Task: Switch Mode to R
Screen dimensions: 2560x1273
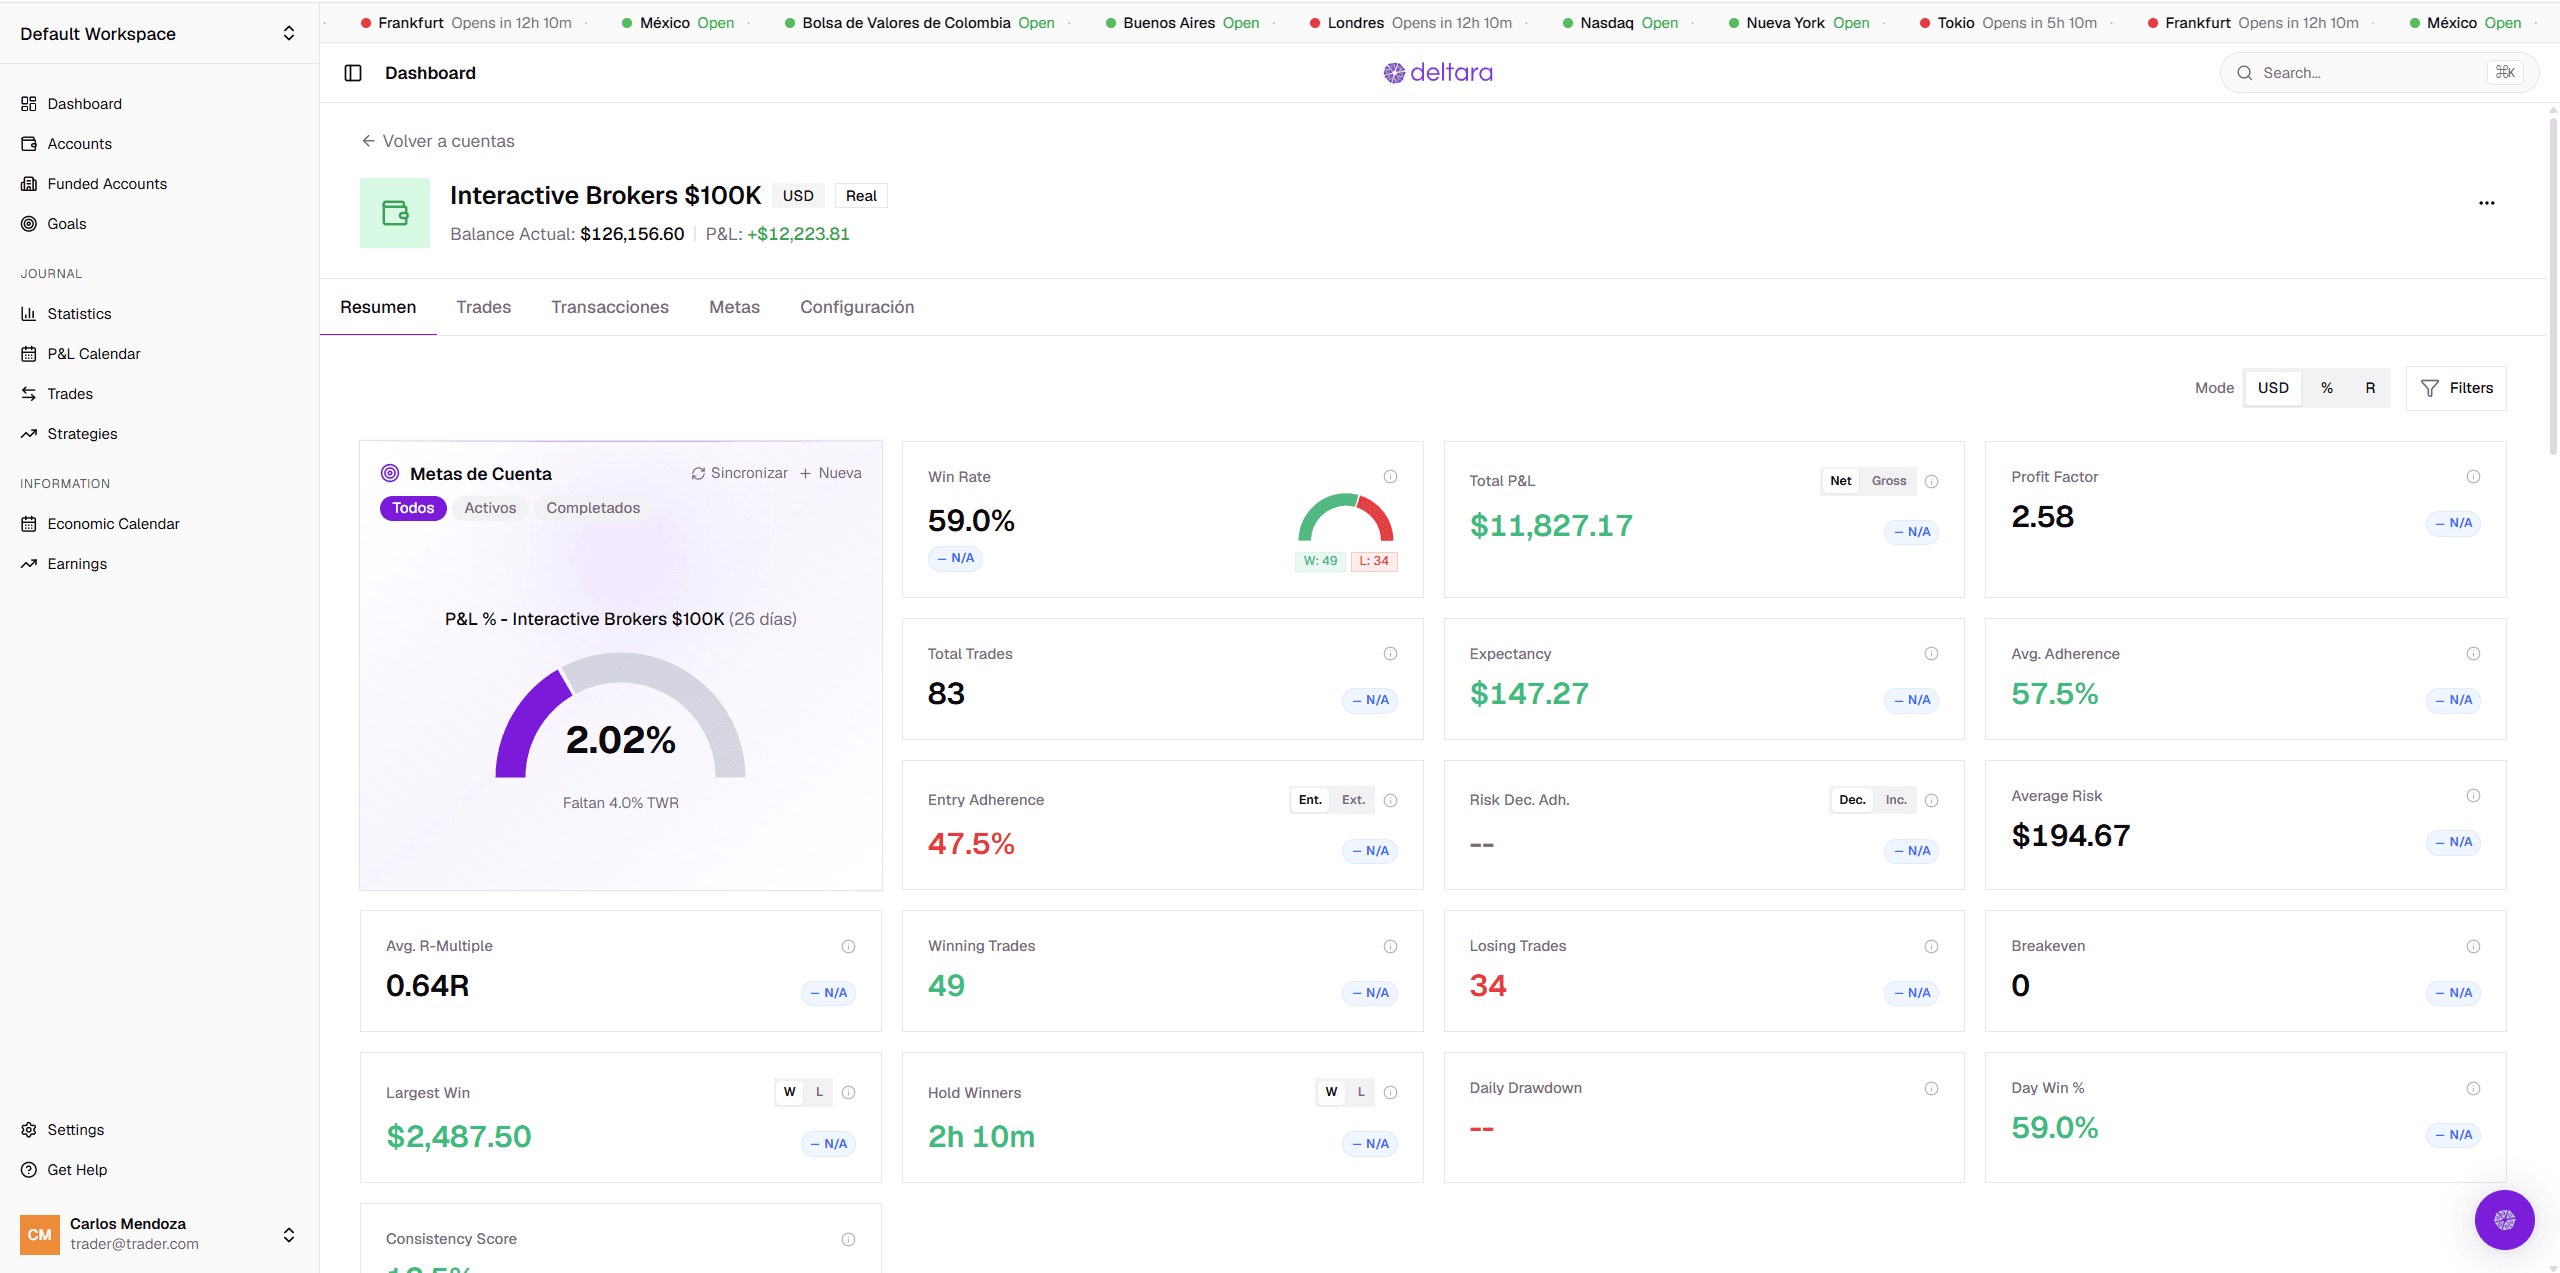Action: [x=2370, y=388]
